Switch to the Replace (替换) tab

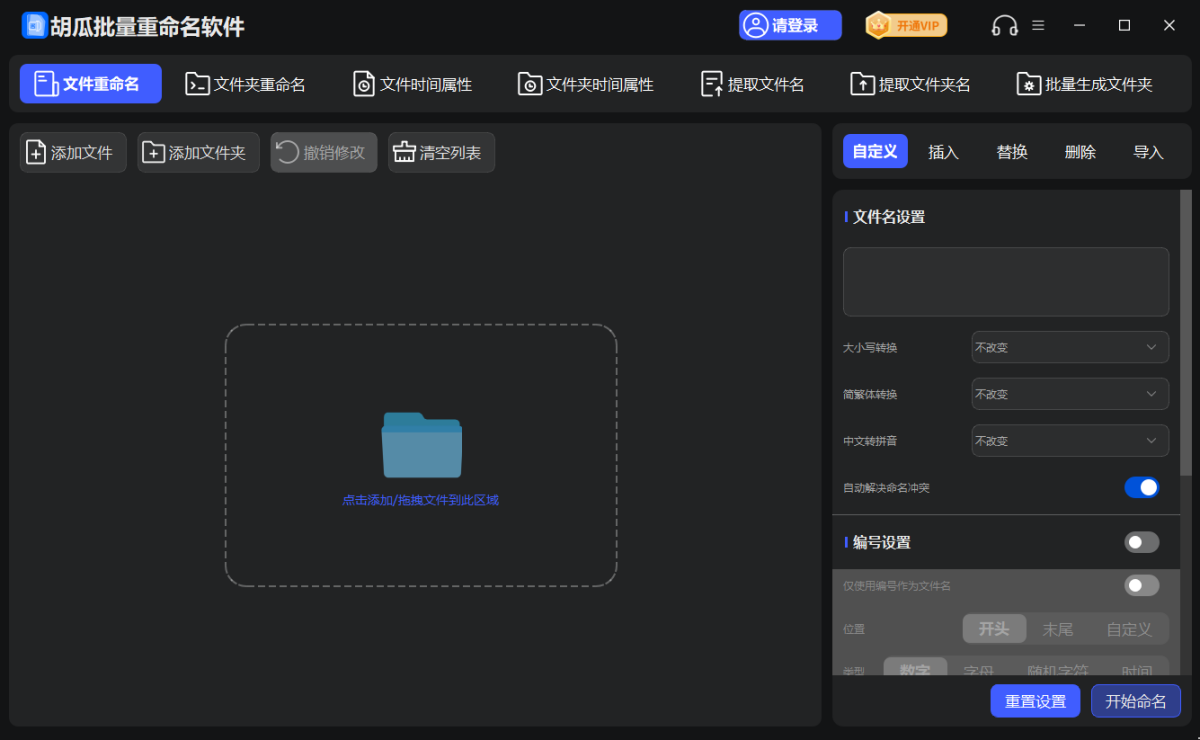point(1011,152)
